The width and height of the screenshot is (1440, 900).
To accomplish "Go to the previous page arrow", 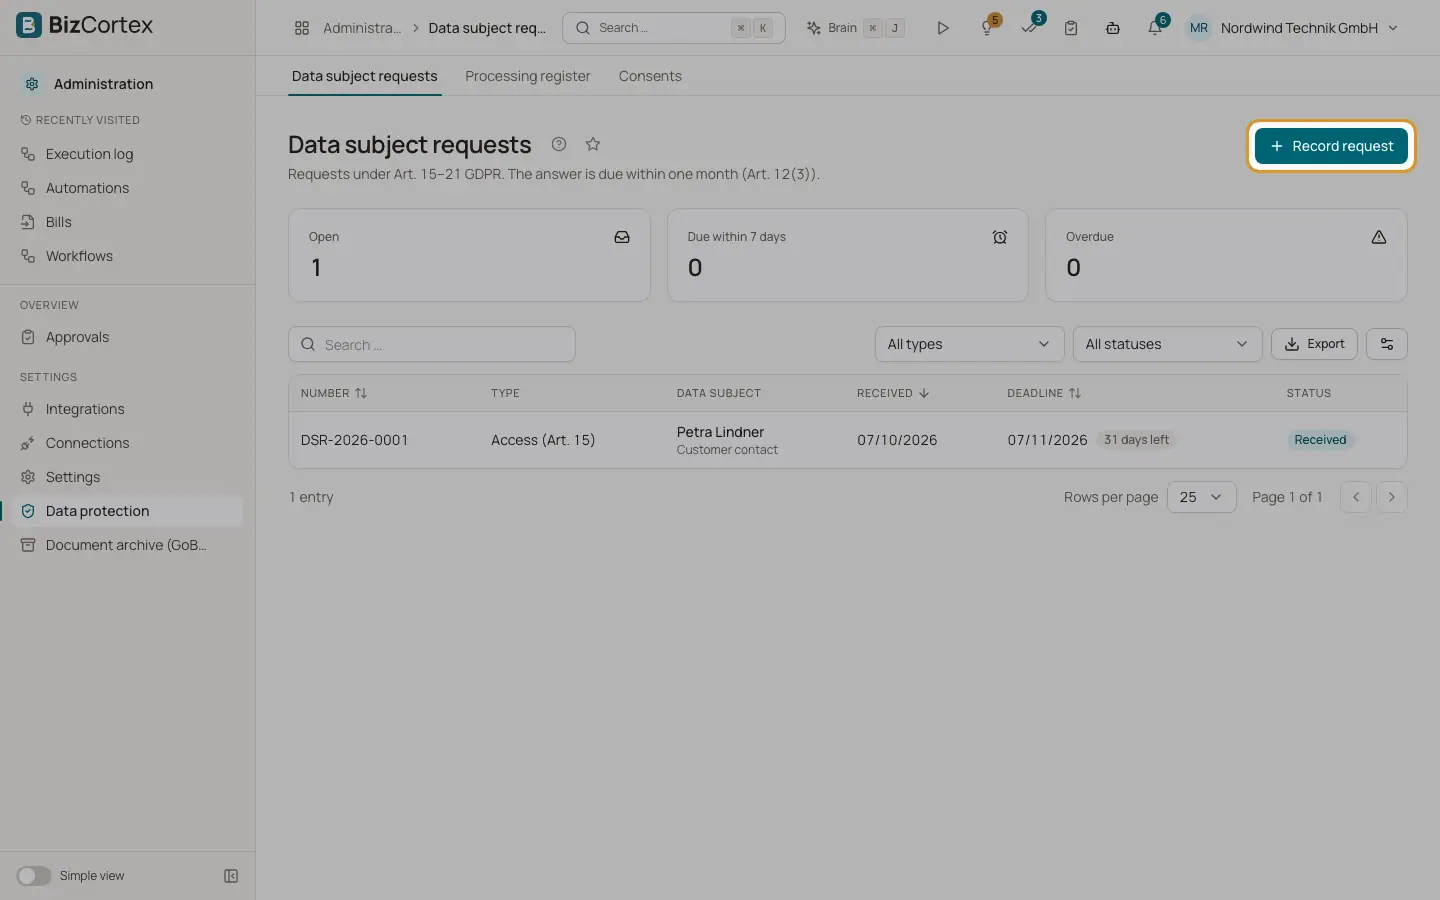I will tap(1356, 497).
